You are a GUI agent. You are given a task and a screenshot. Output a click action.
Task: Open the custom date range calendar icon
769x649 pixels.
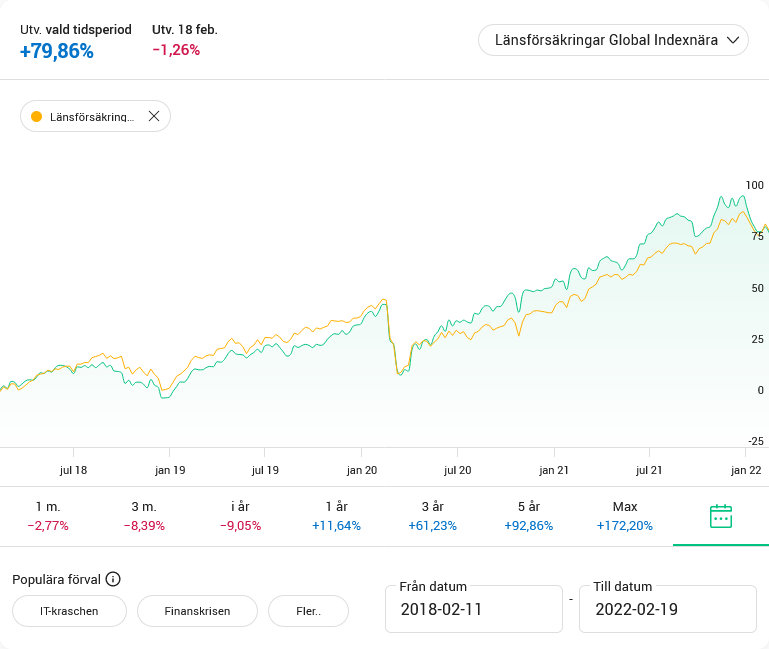coord(720,516)
